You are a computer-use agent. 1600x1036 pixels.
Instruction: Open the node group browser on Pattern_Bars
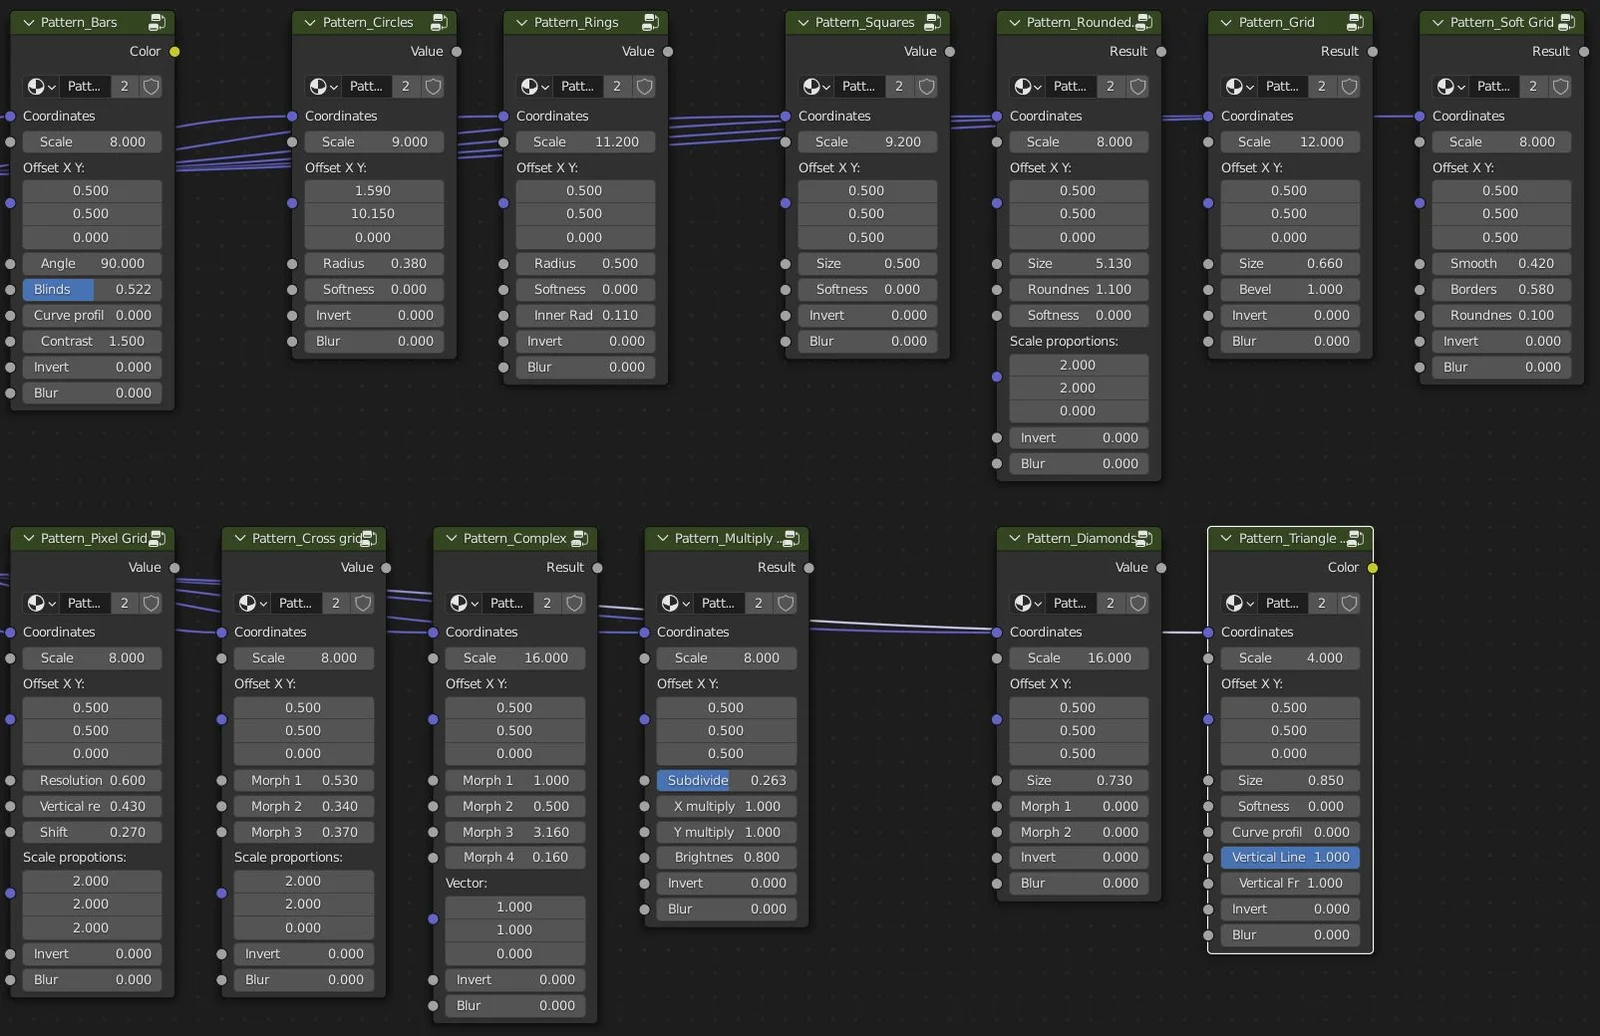click(x=39, y=87)
